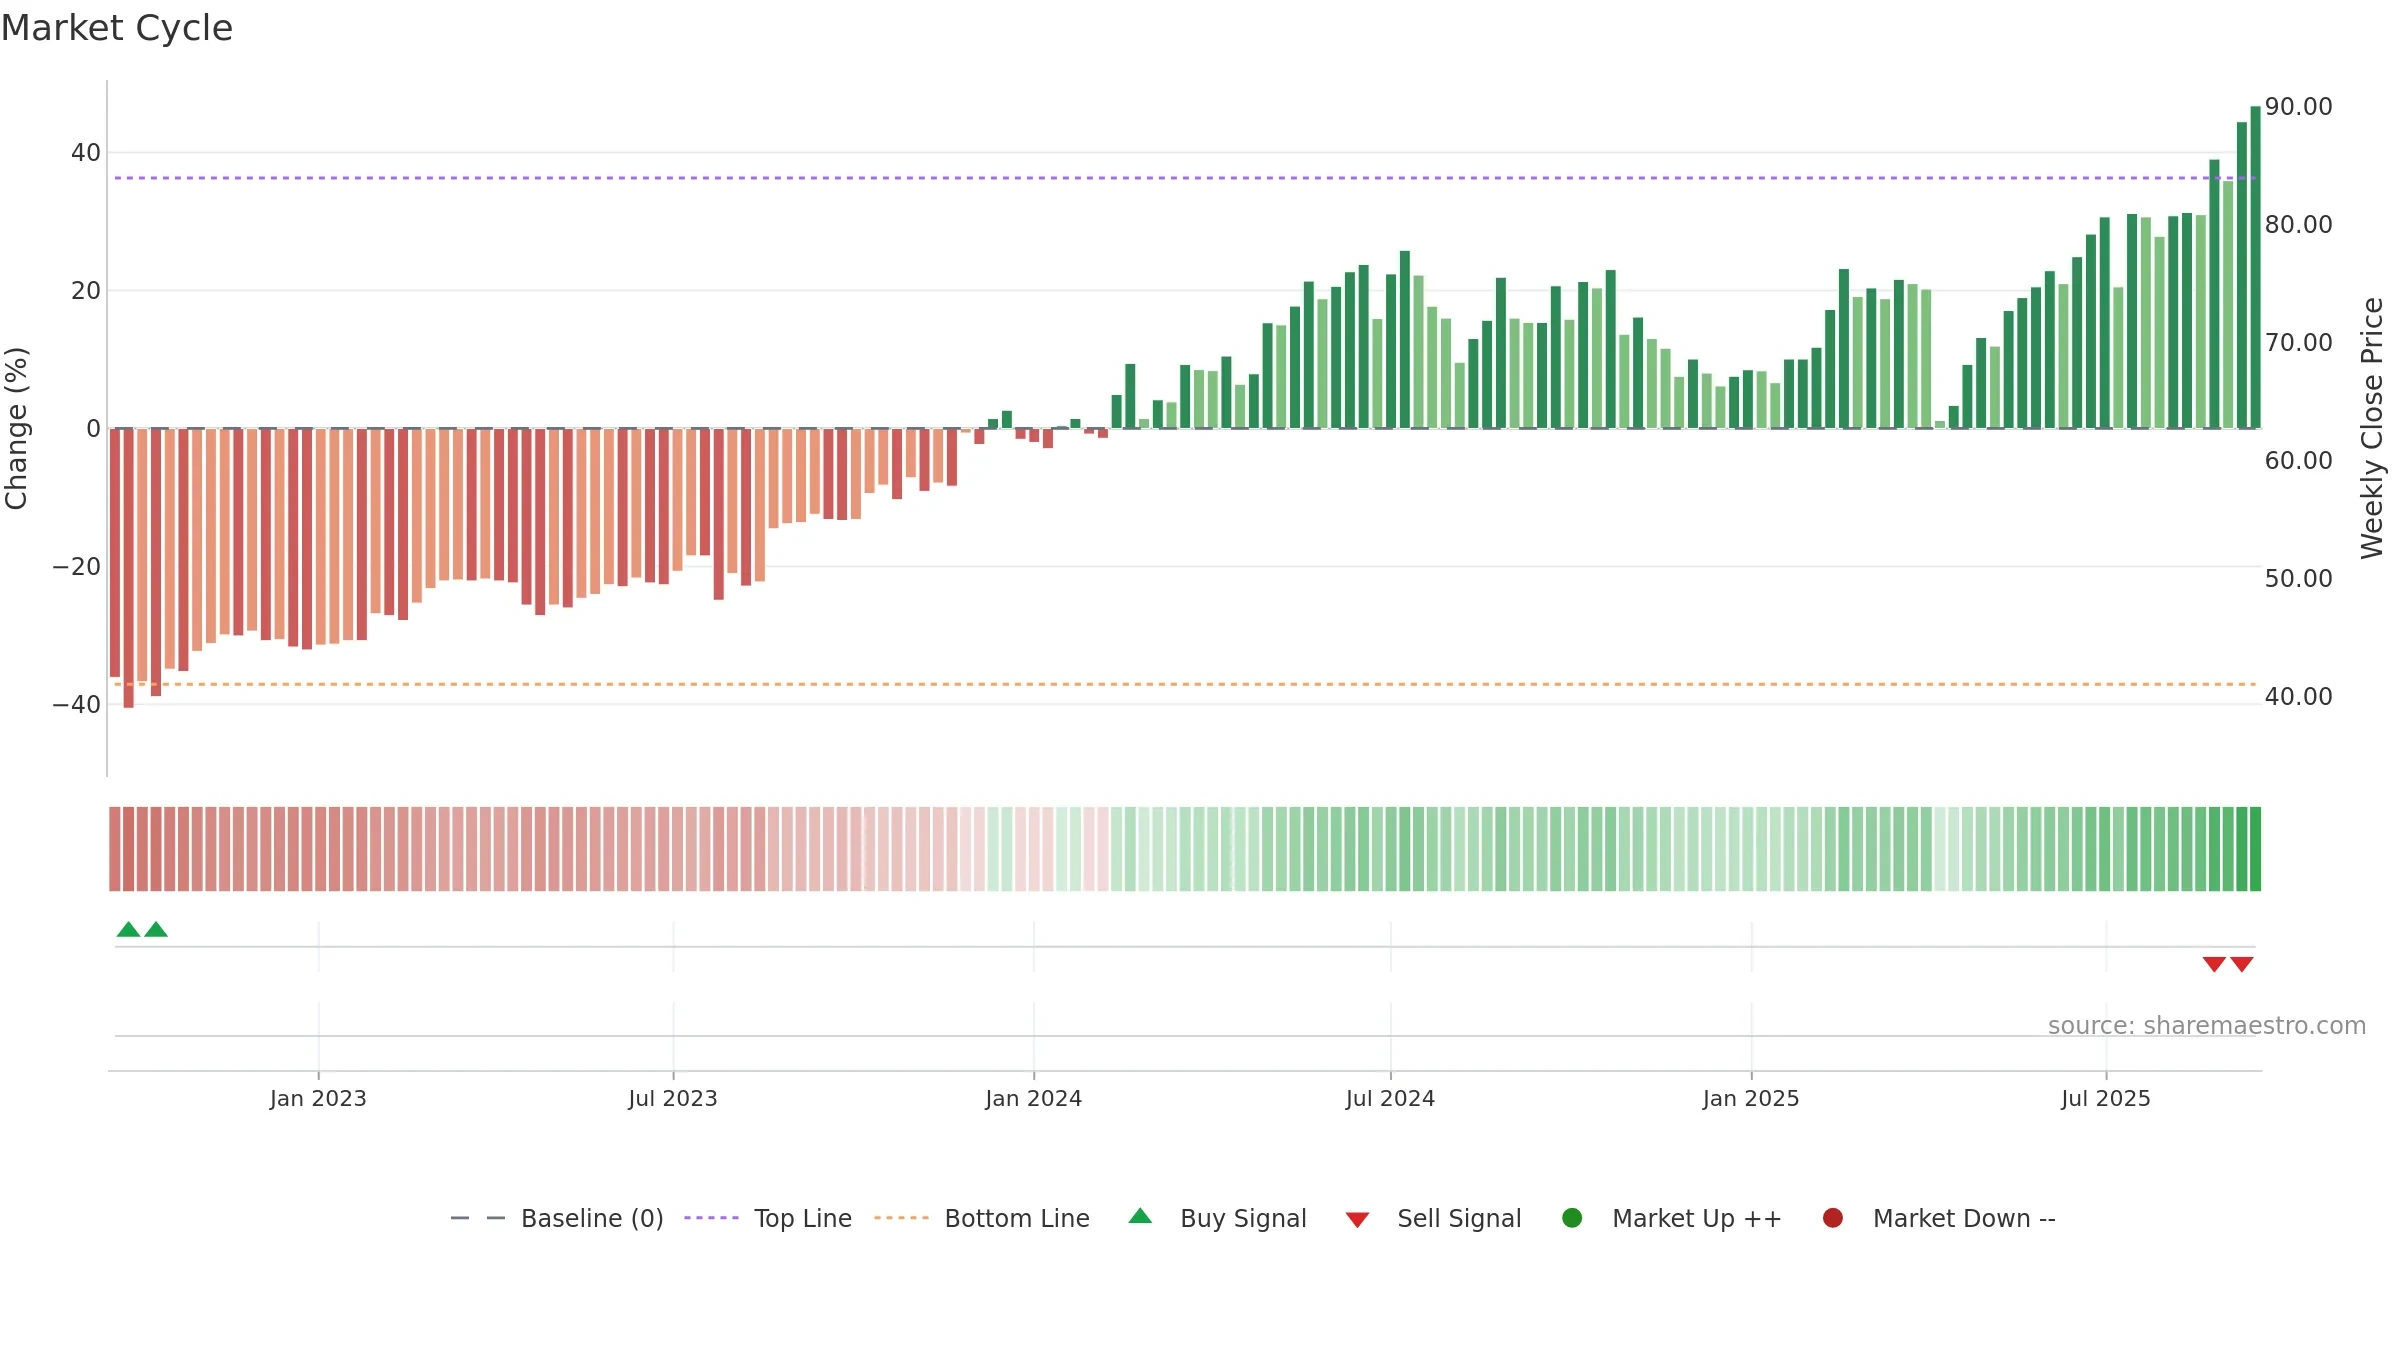
Task: Select the second green buy signal marker
Action: (x=156, y=929)
